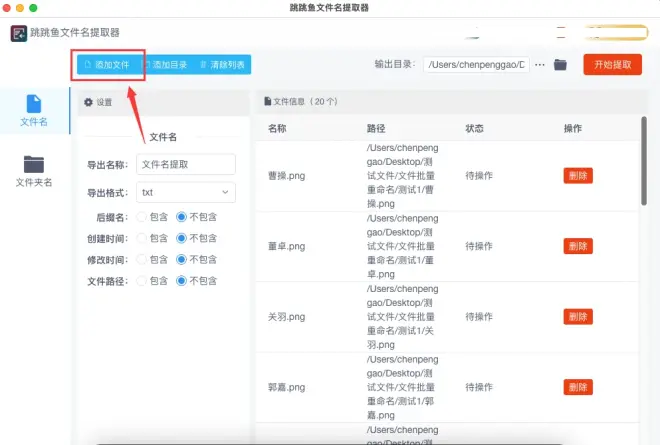The height and width of the screenshot is (445, 660).
Task: Click the 添加目录 button
Action: [165, 65]
